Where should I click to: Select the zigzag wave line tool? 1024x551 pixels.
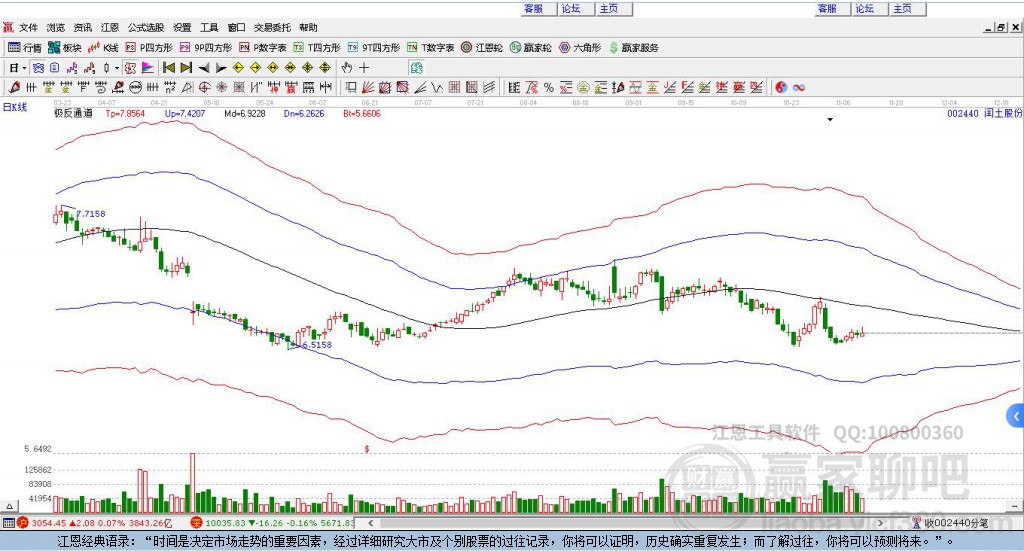tap(437, 87)
